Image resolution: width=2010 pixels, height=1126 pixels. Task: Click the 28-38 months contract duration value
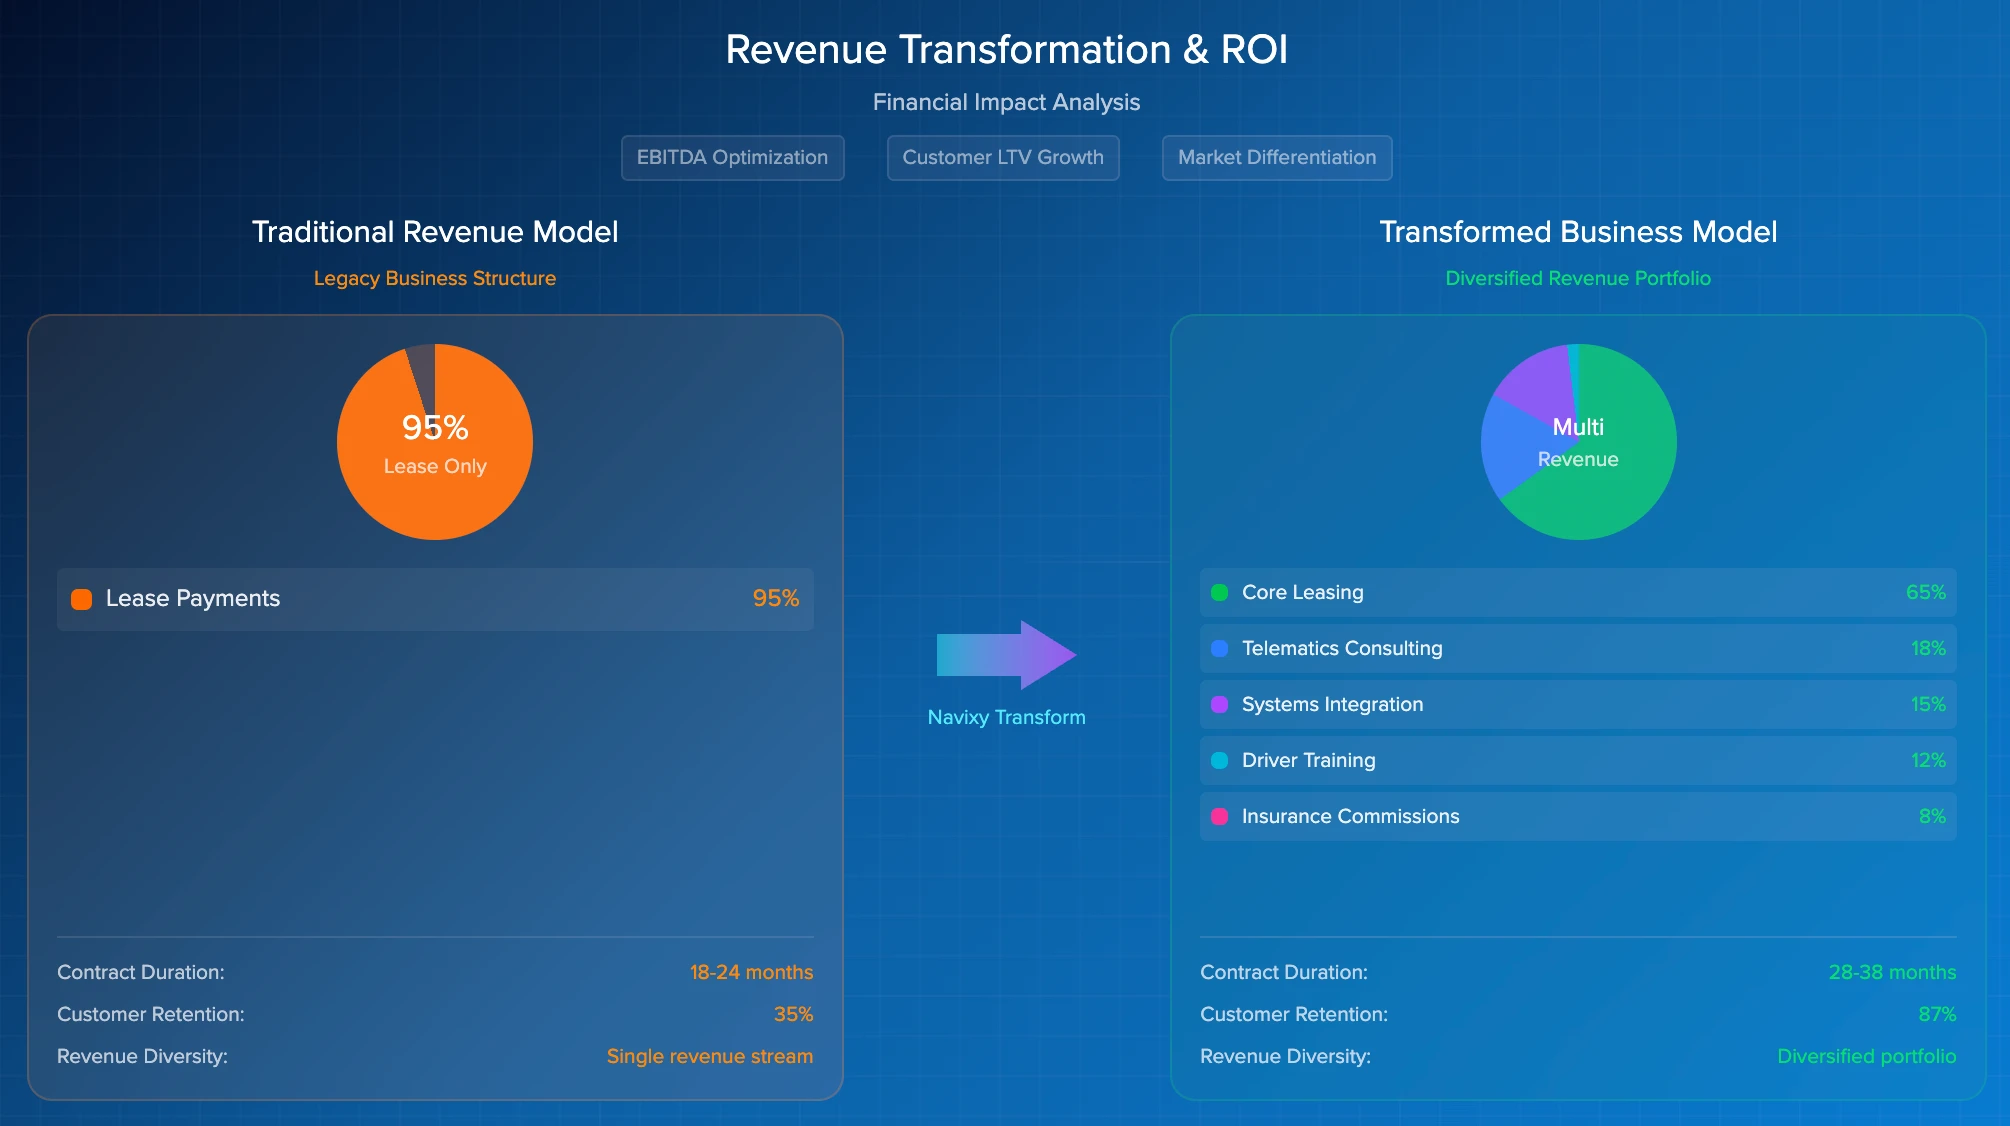pos(1891,972)
